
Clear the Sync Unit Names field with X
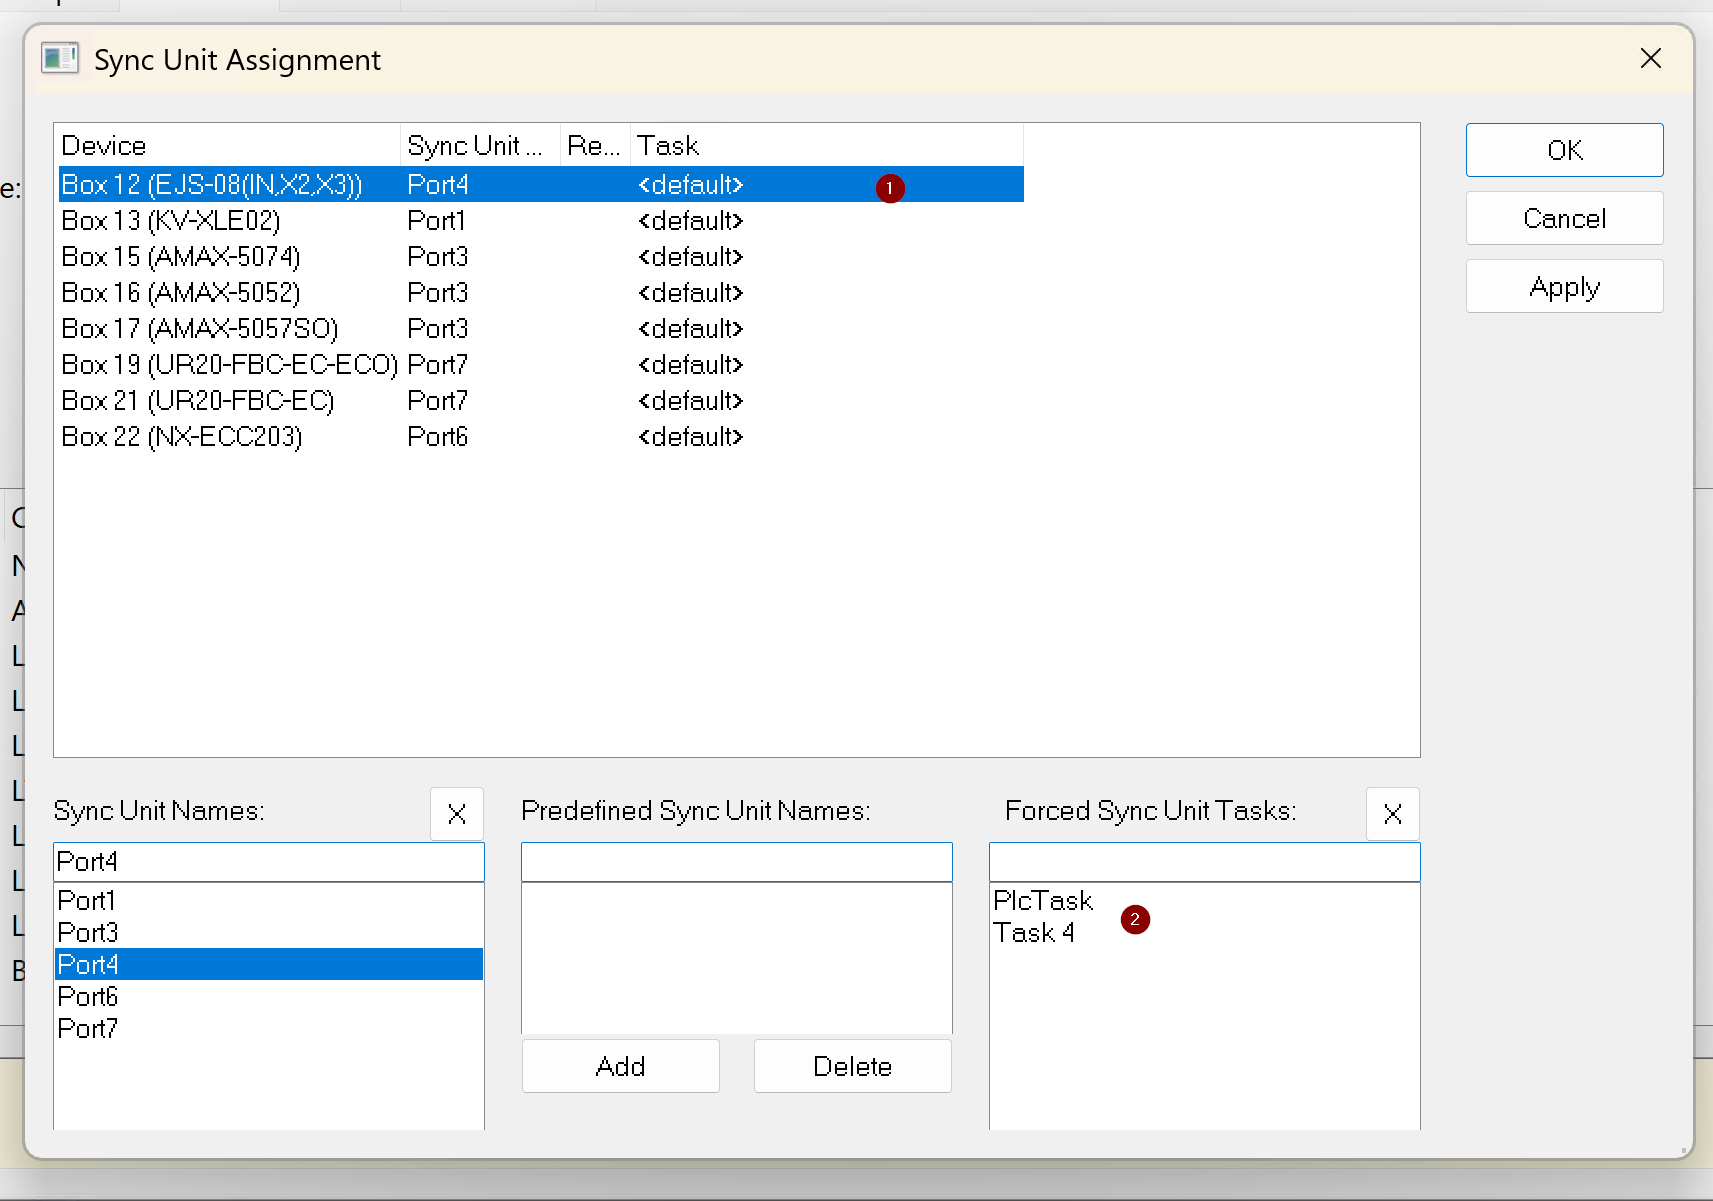[457, 814]
